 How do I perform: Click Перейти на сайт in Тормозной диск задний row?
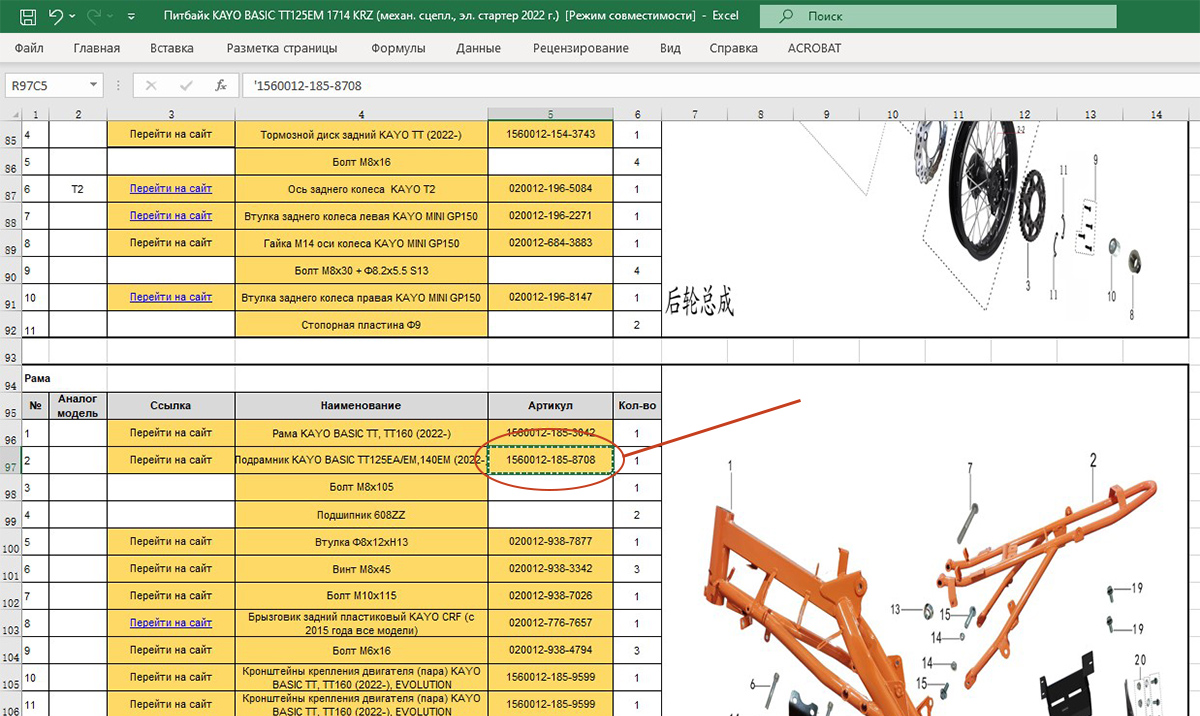tap(171, 134)
